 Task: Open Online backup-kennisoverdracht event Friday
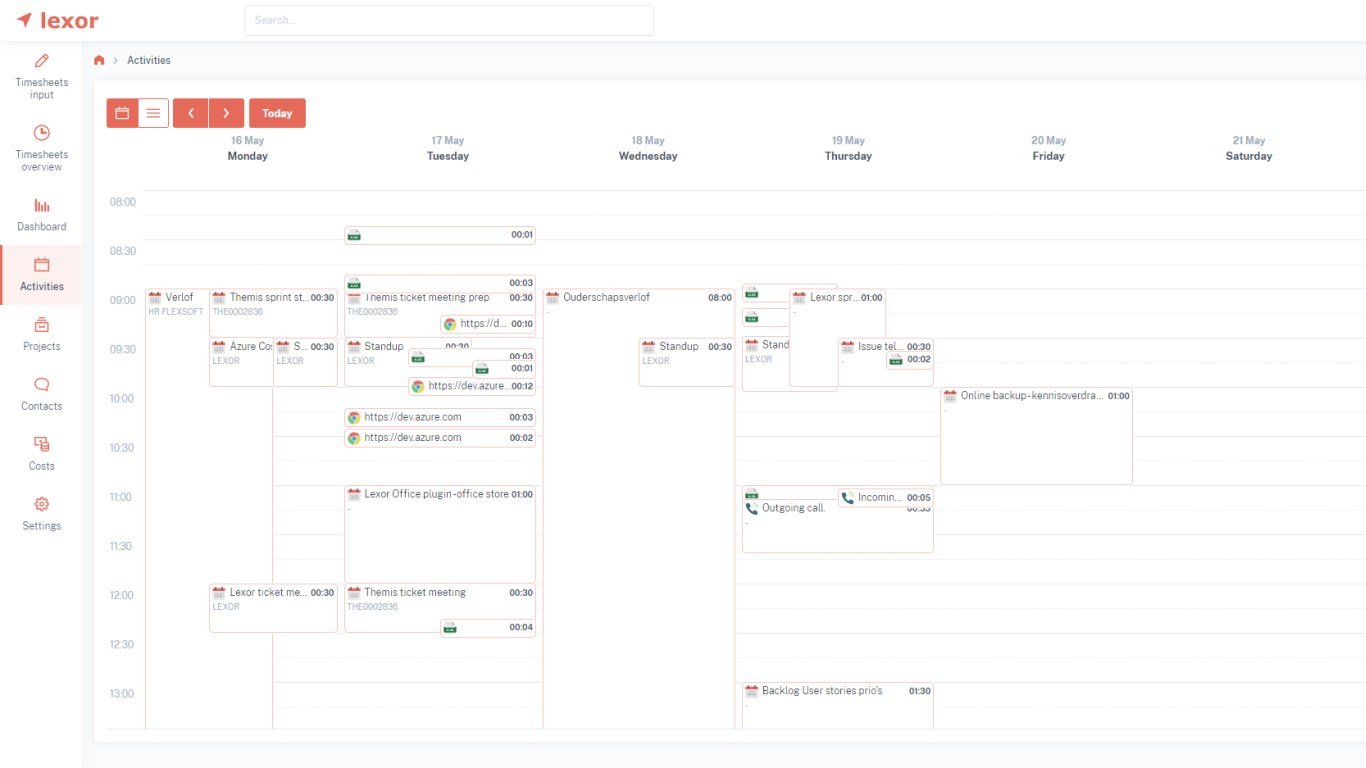[1036, 436]
